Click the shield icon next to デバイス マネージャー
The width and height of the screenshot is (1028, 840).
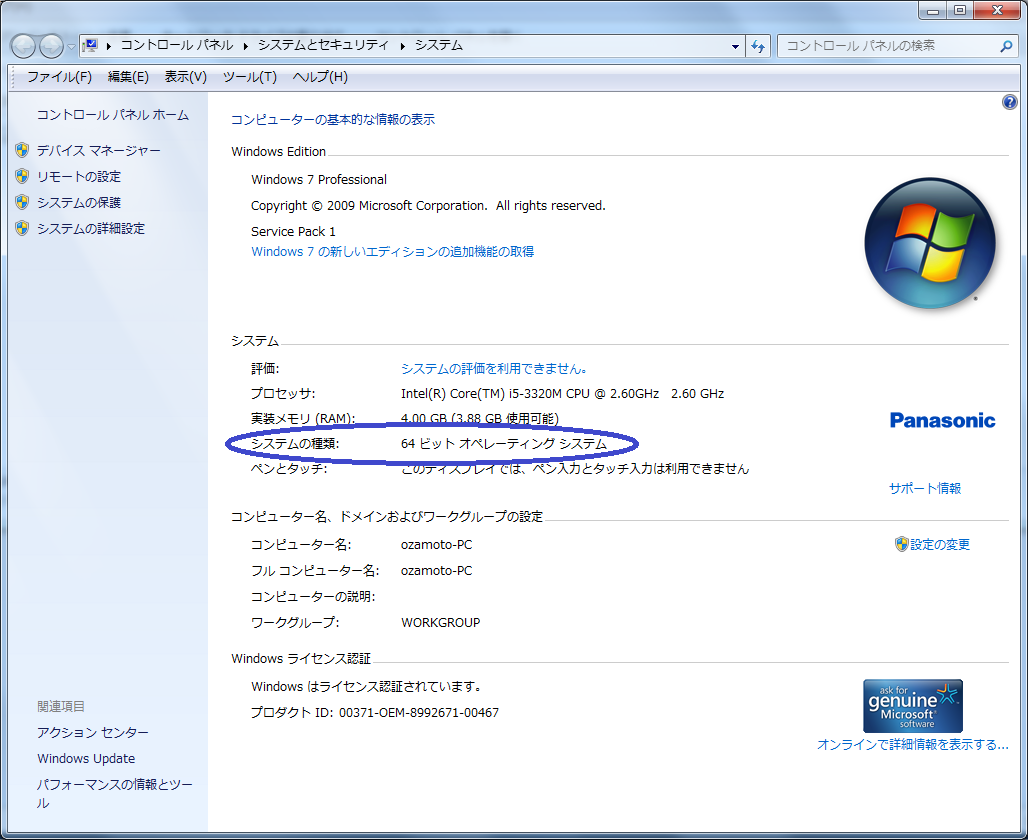pyautogui.click(x=22, y=150)
